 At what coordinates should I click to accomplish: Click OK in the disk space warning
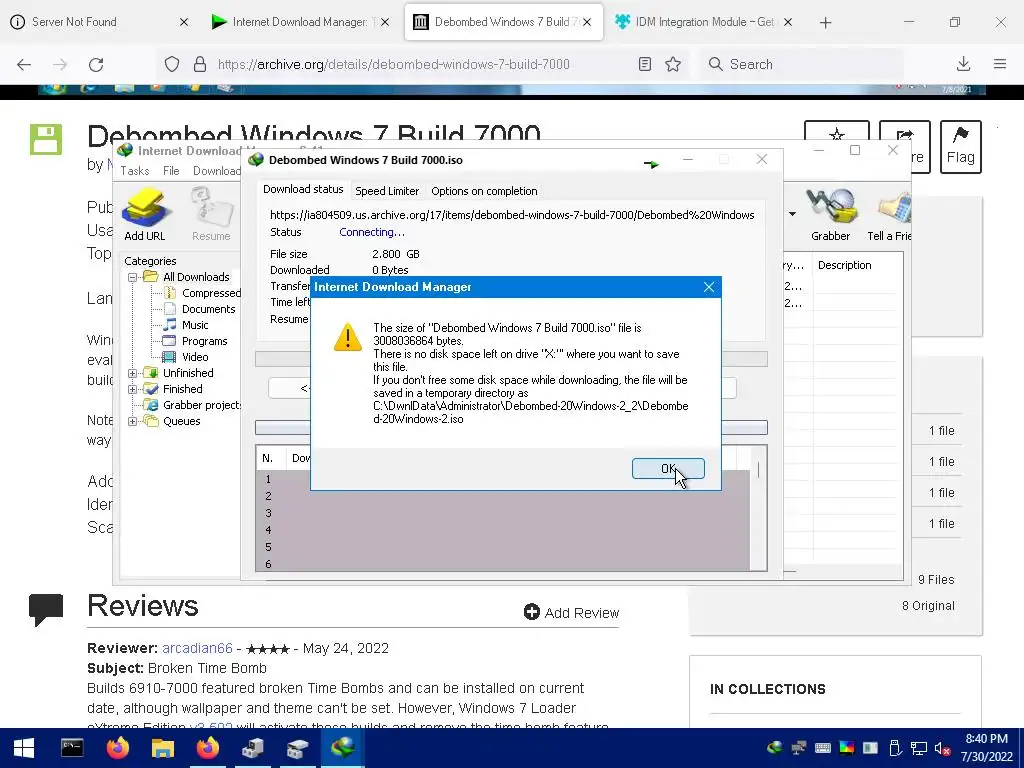point(667,468)
